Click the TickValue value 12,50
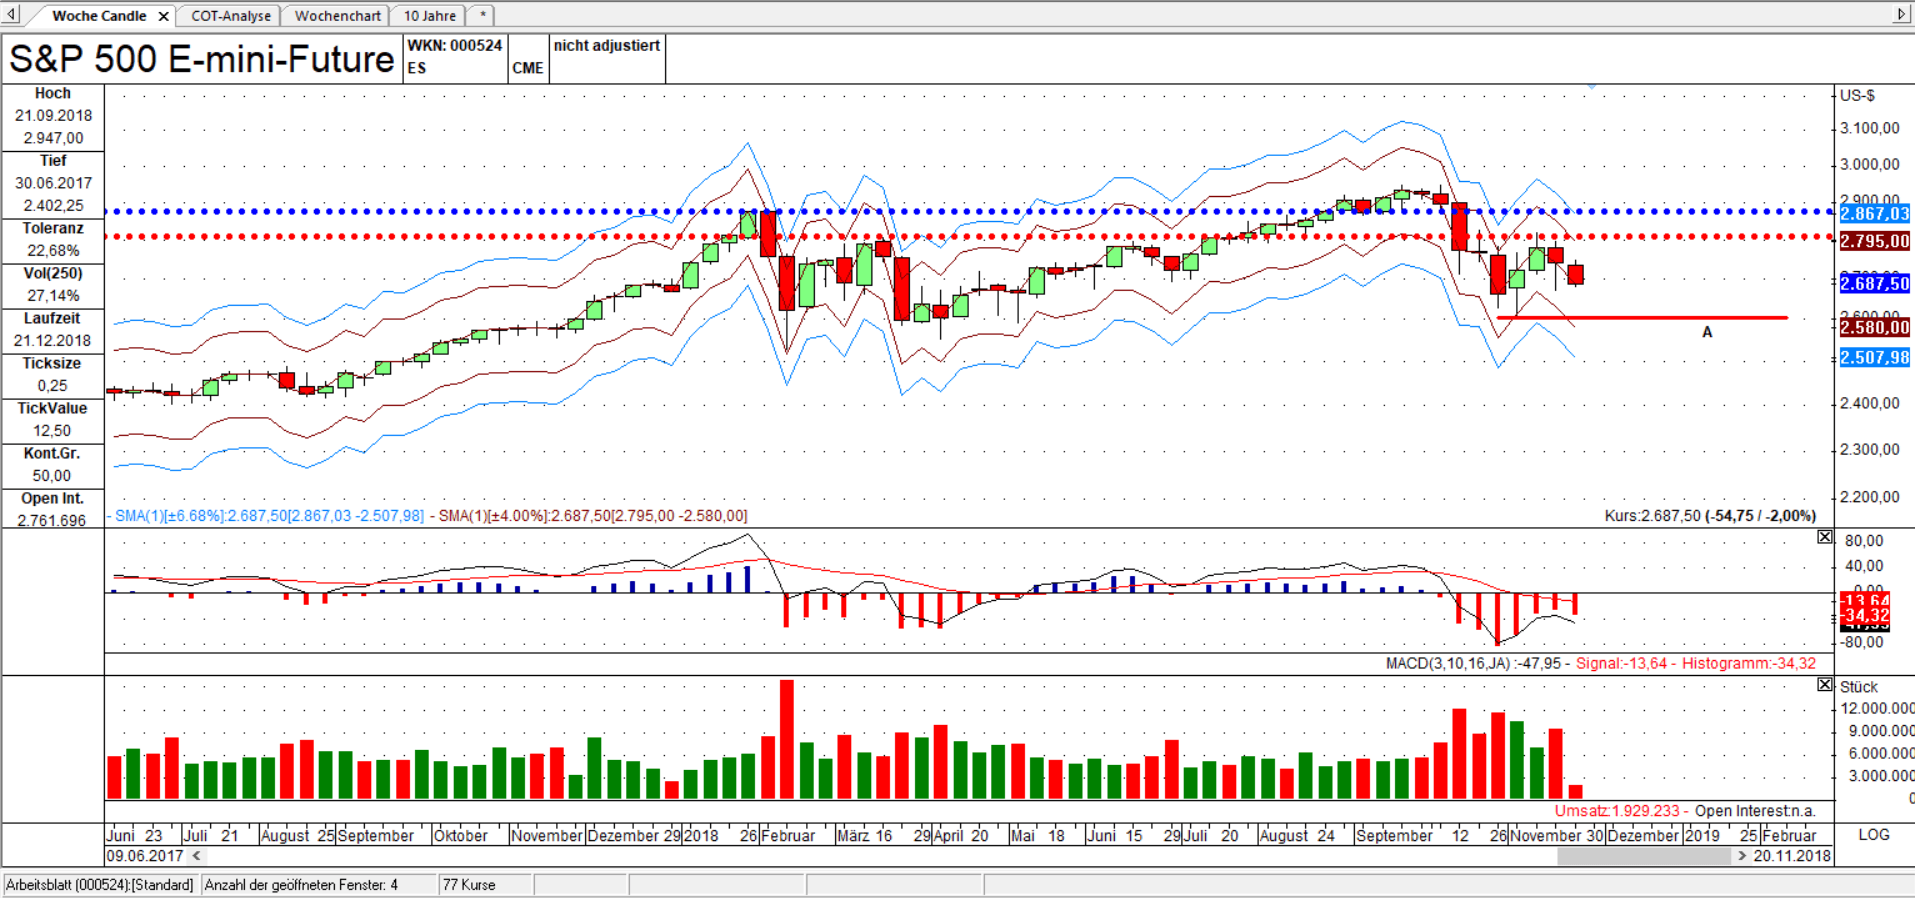 tap(52, 430)
